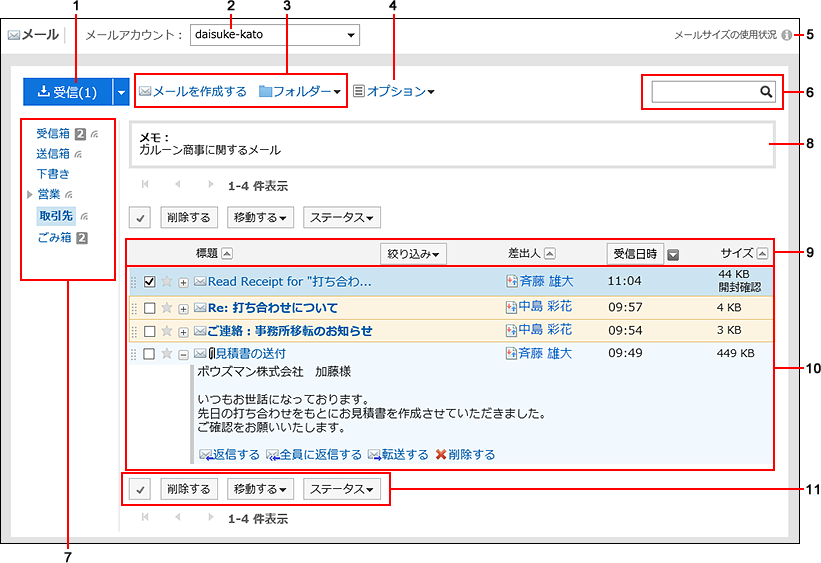Check the ご連絡：事務所移転のお知らせ mail checkbox
821x563 pixels.
[150, 331]
